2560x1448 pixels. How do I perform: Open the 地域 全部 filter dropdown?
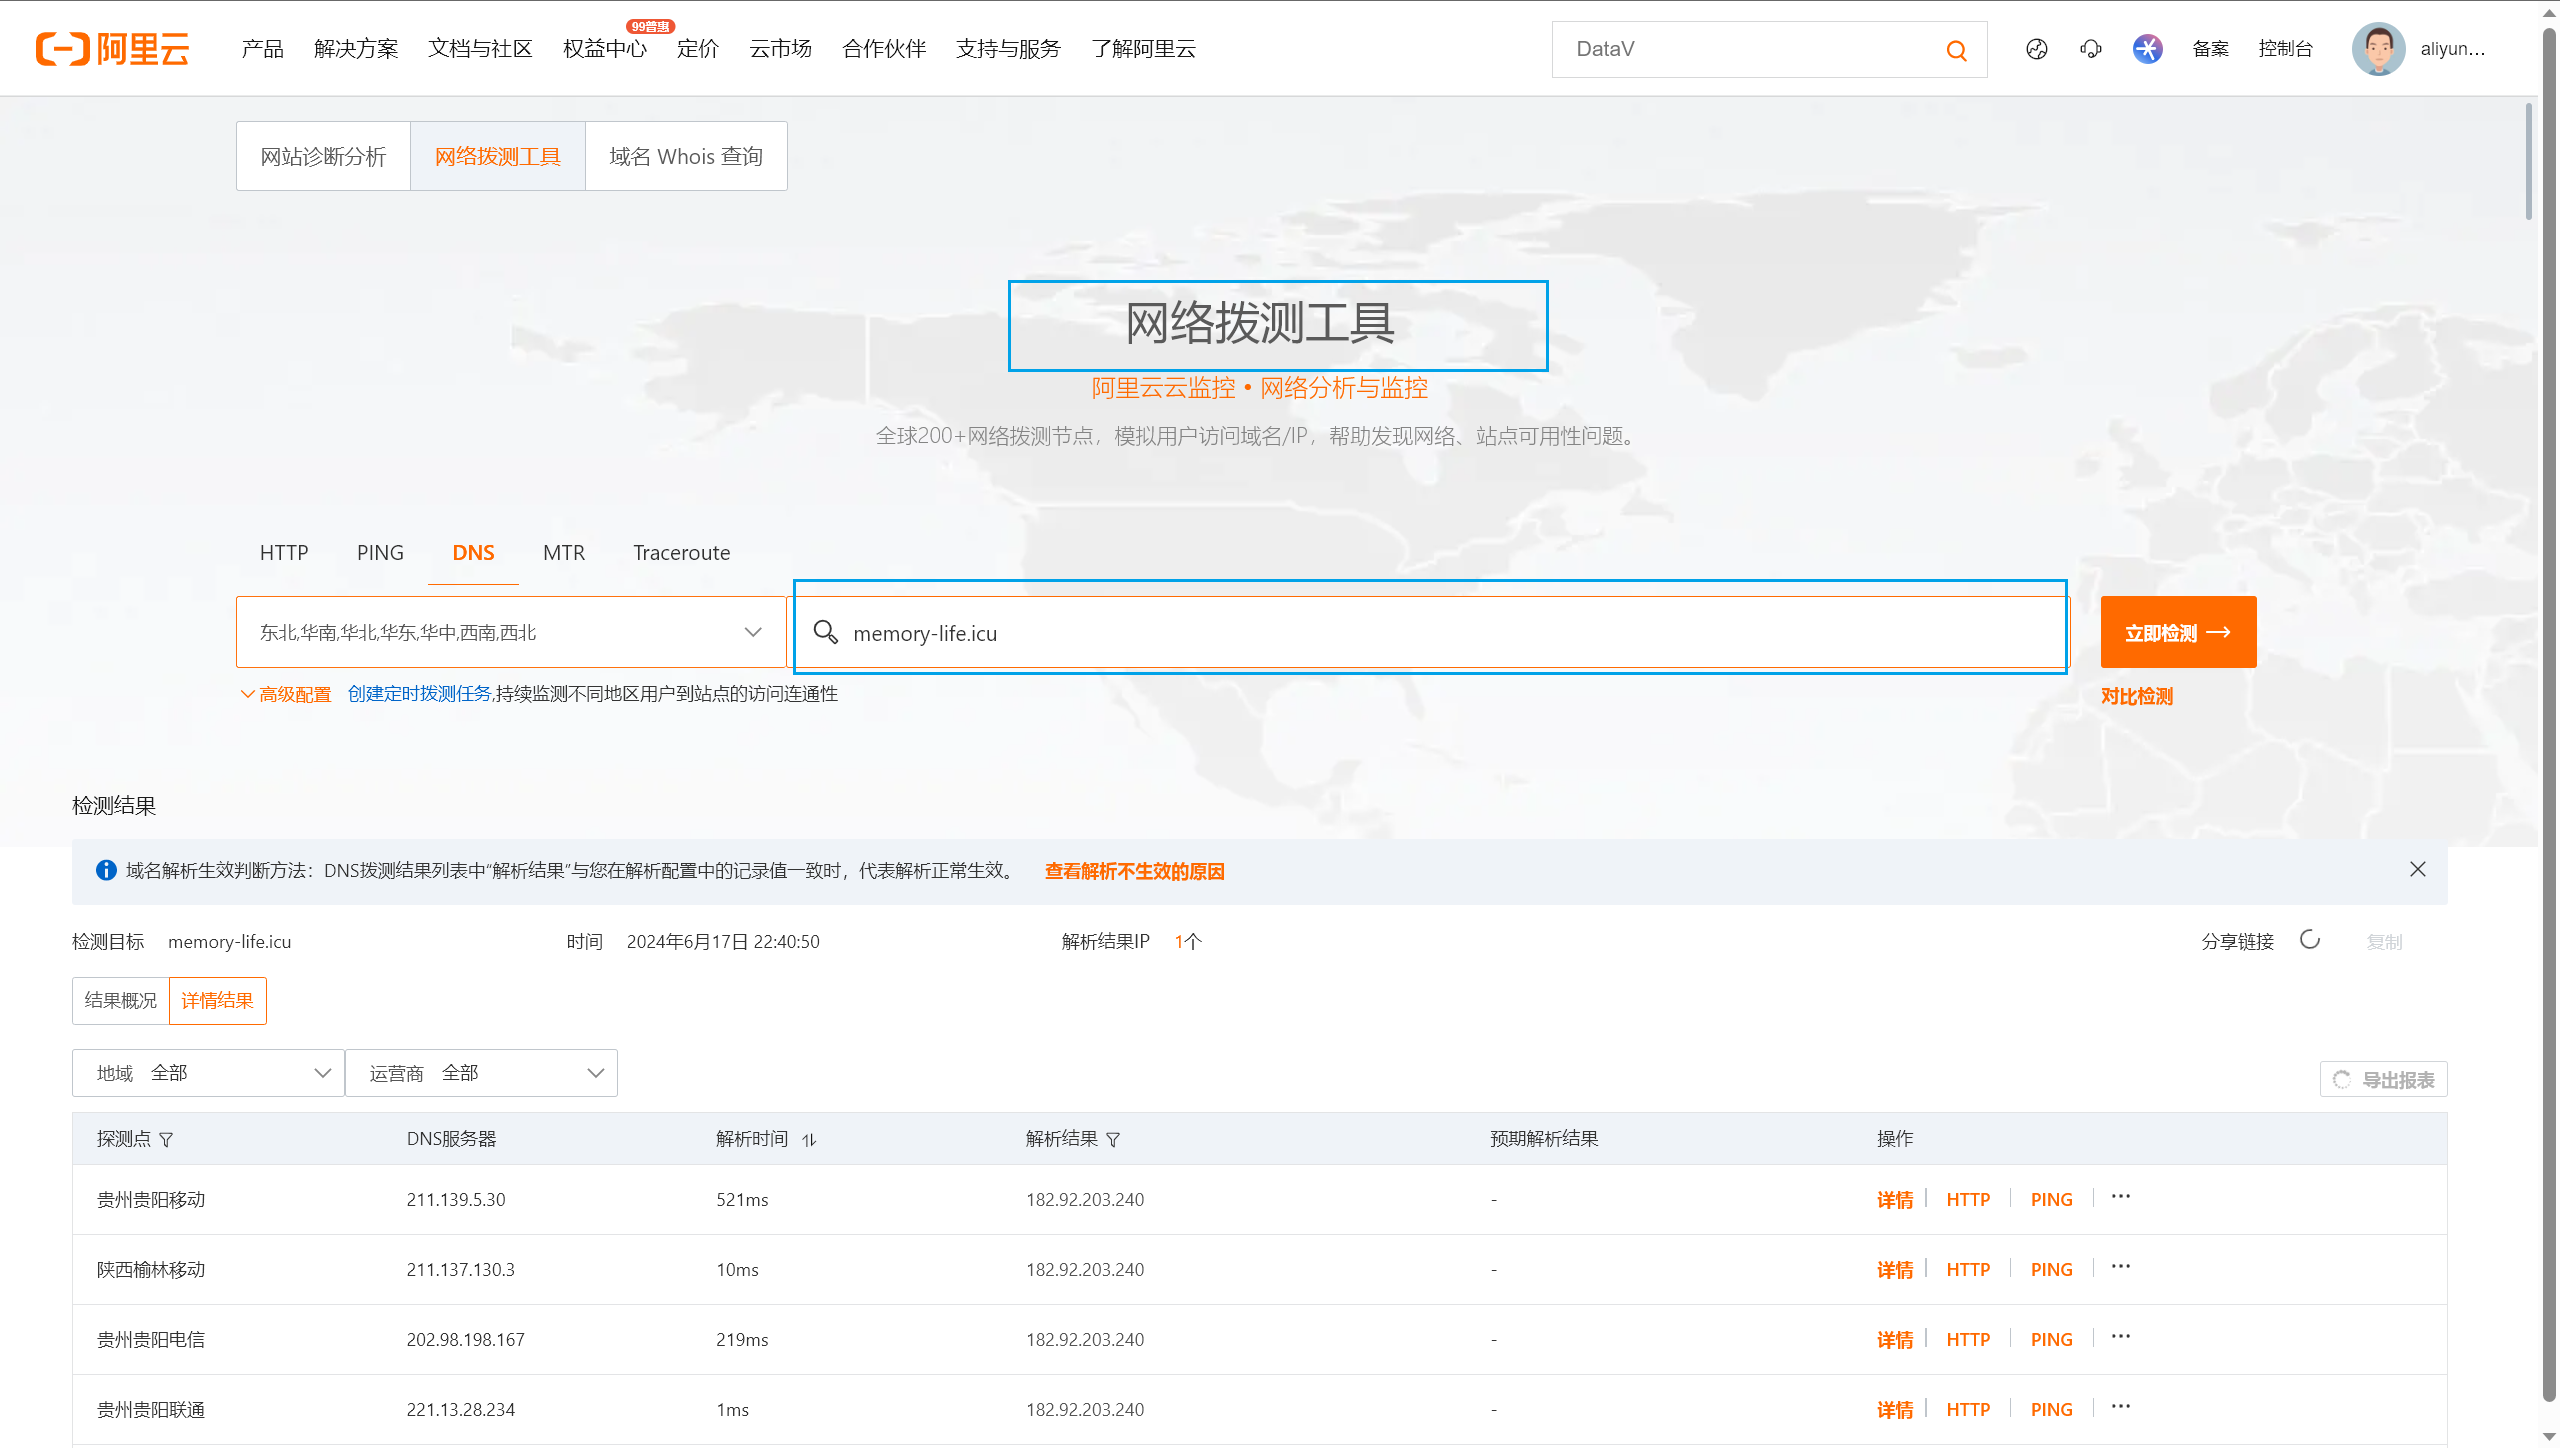(208, 1073)
